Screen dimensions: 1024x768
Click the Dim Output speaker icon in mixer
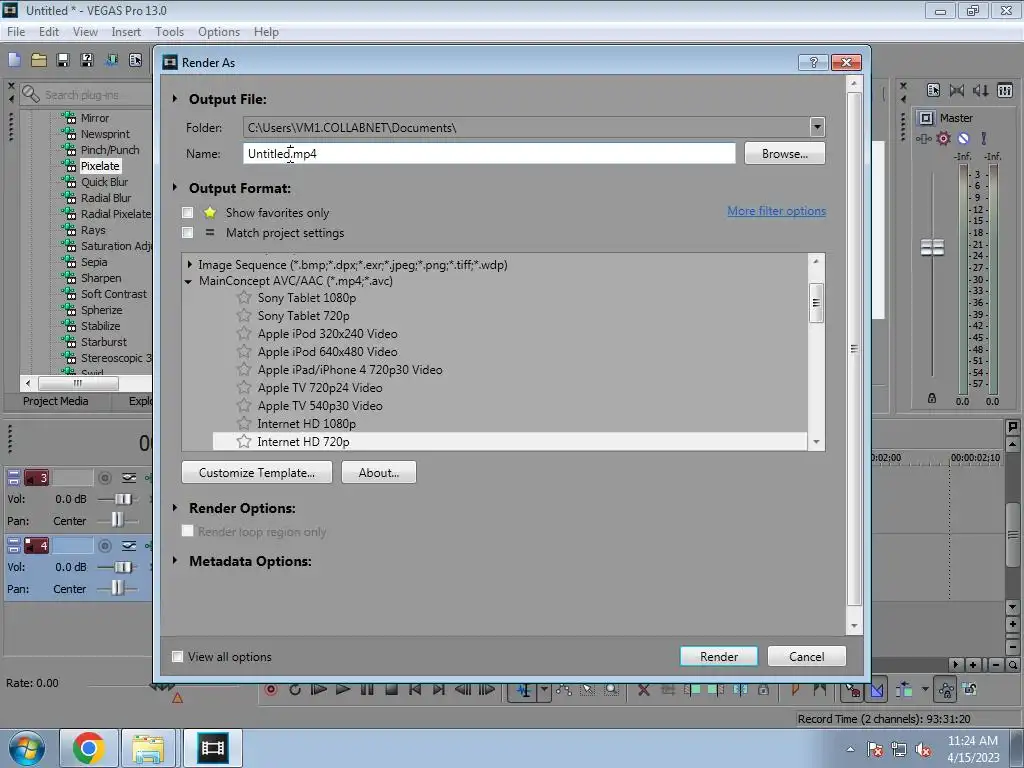(x=981, y=90)
